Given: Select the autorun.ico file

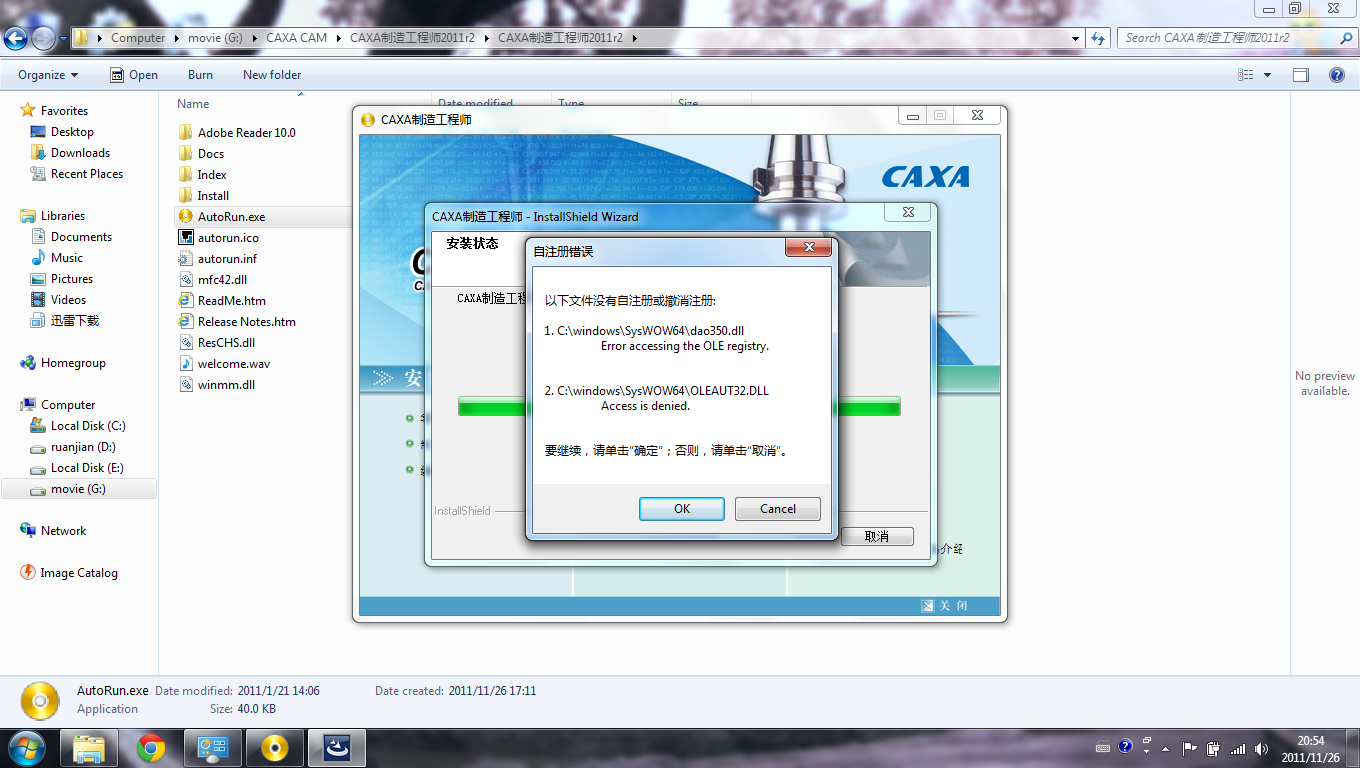Looking at the screenshot, I should click(x=228, y=238).
